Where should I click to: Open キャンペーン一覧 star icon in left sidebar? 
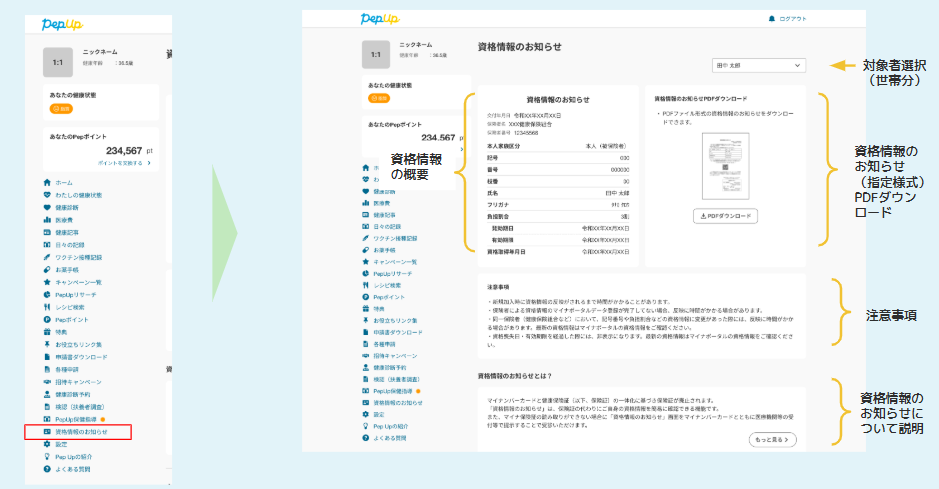(x=46, y=282)
